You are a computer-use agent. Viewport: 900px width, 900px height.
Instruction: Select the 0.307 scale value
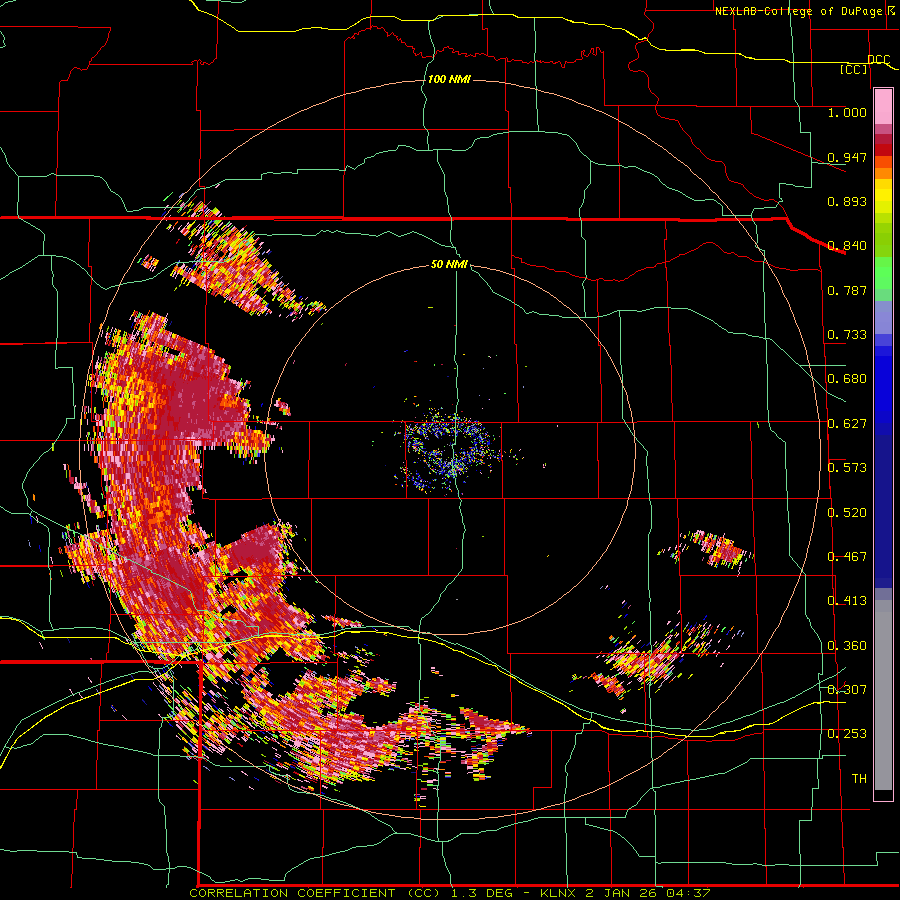[847, 689]
